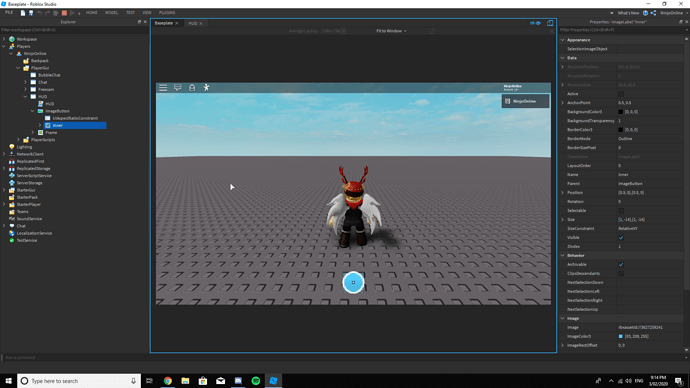690x388 pixels.
Task: Open the in-game backpack icon
Action: pyautogui.click(x=192, y=88)
